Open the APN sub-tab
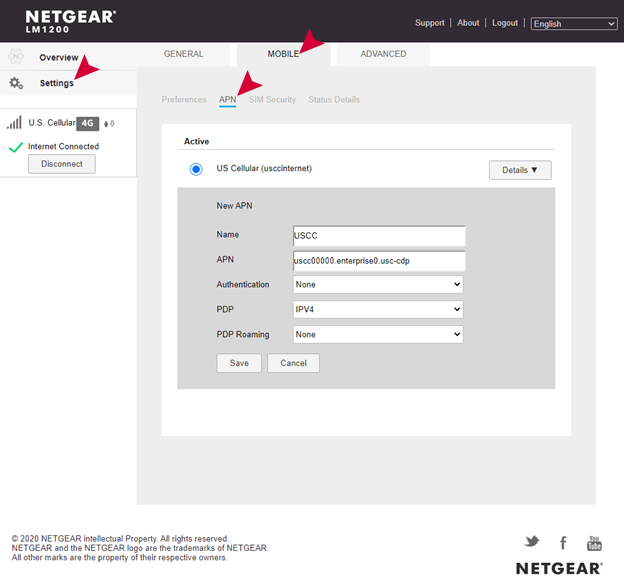The width and height of the screenshot is (624, 584). pos(228,100)
